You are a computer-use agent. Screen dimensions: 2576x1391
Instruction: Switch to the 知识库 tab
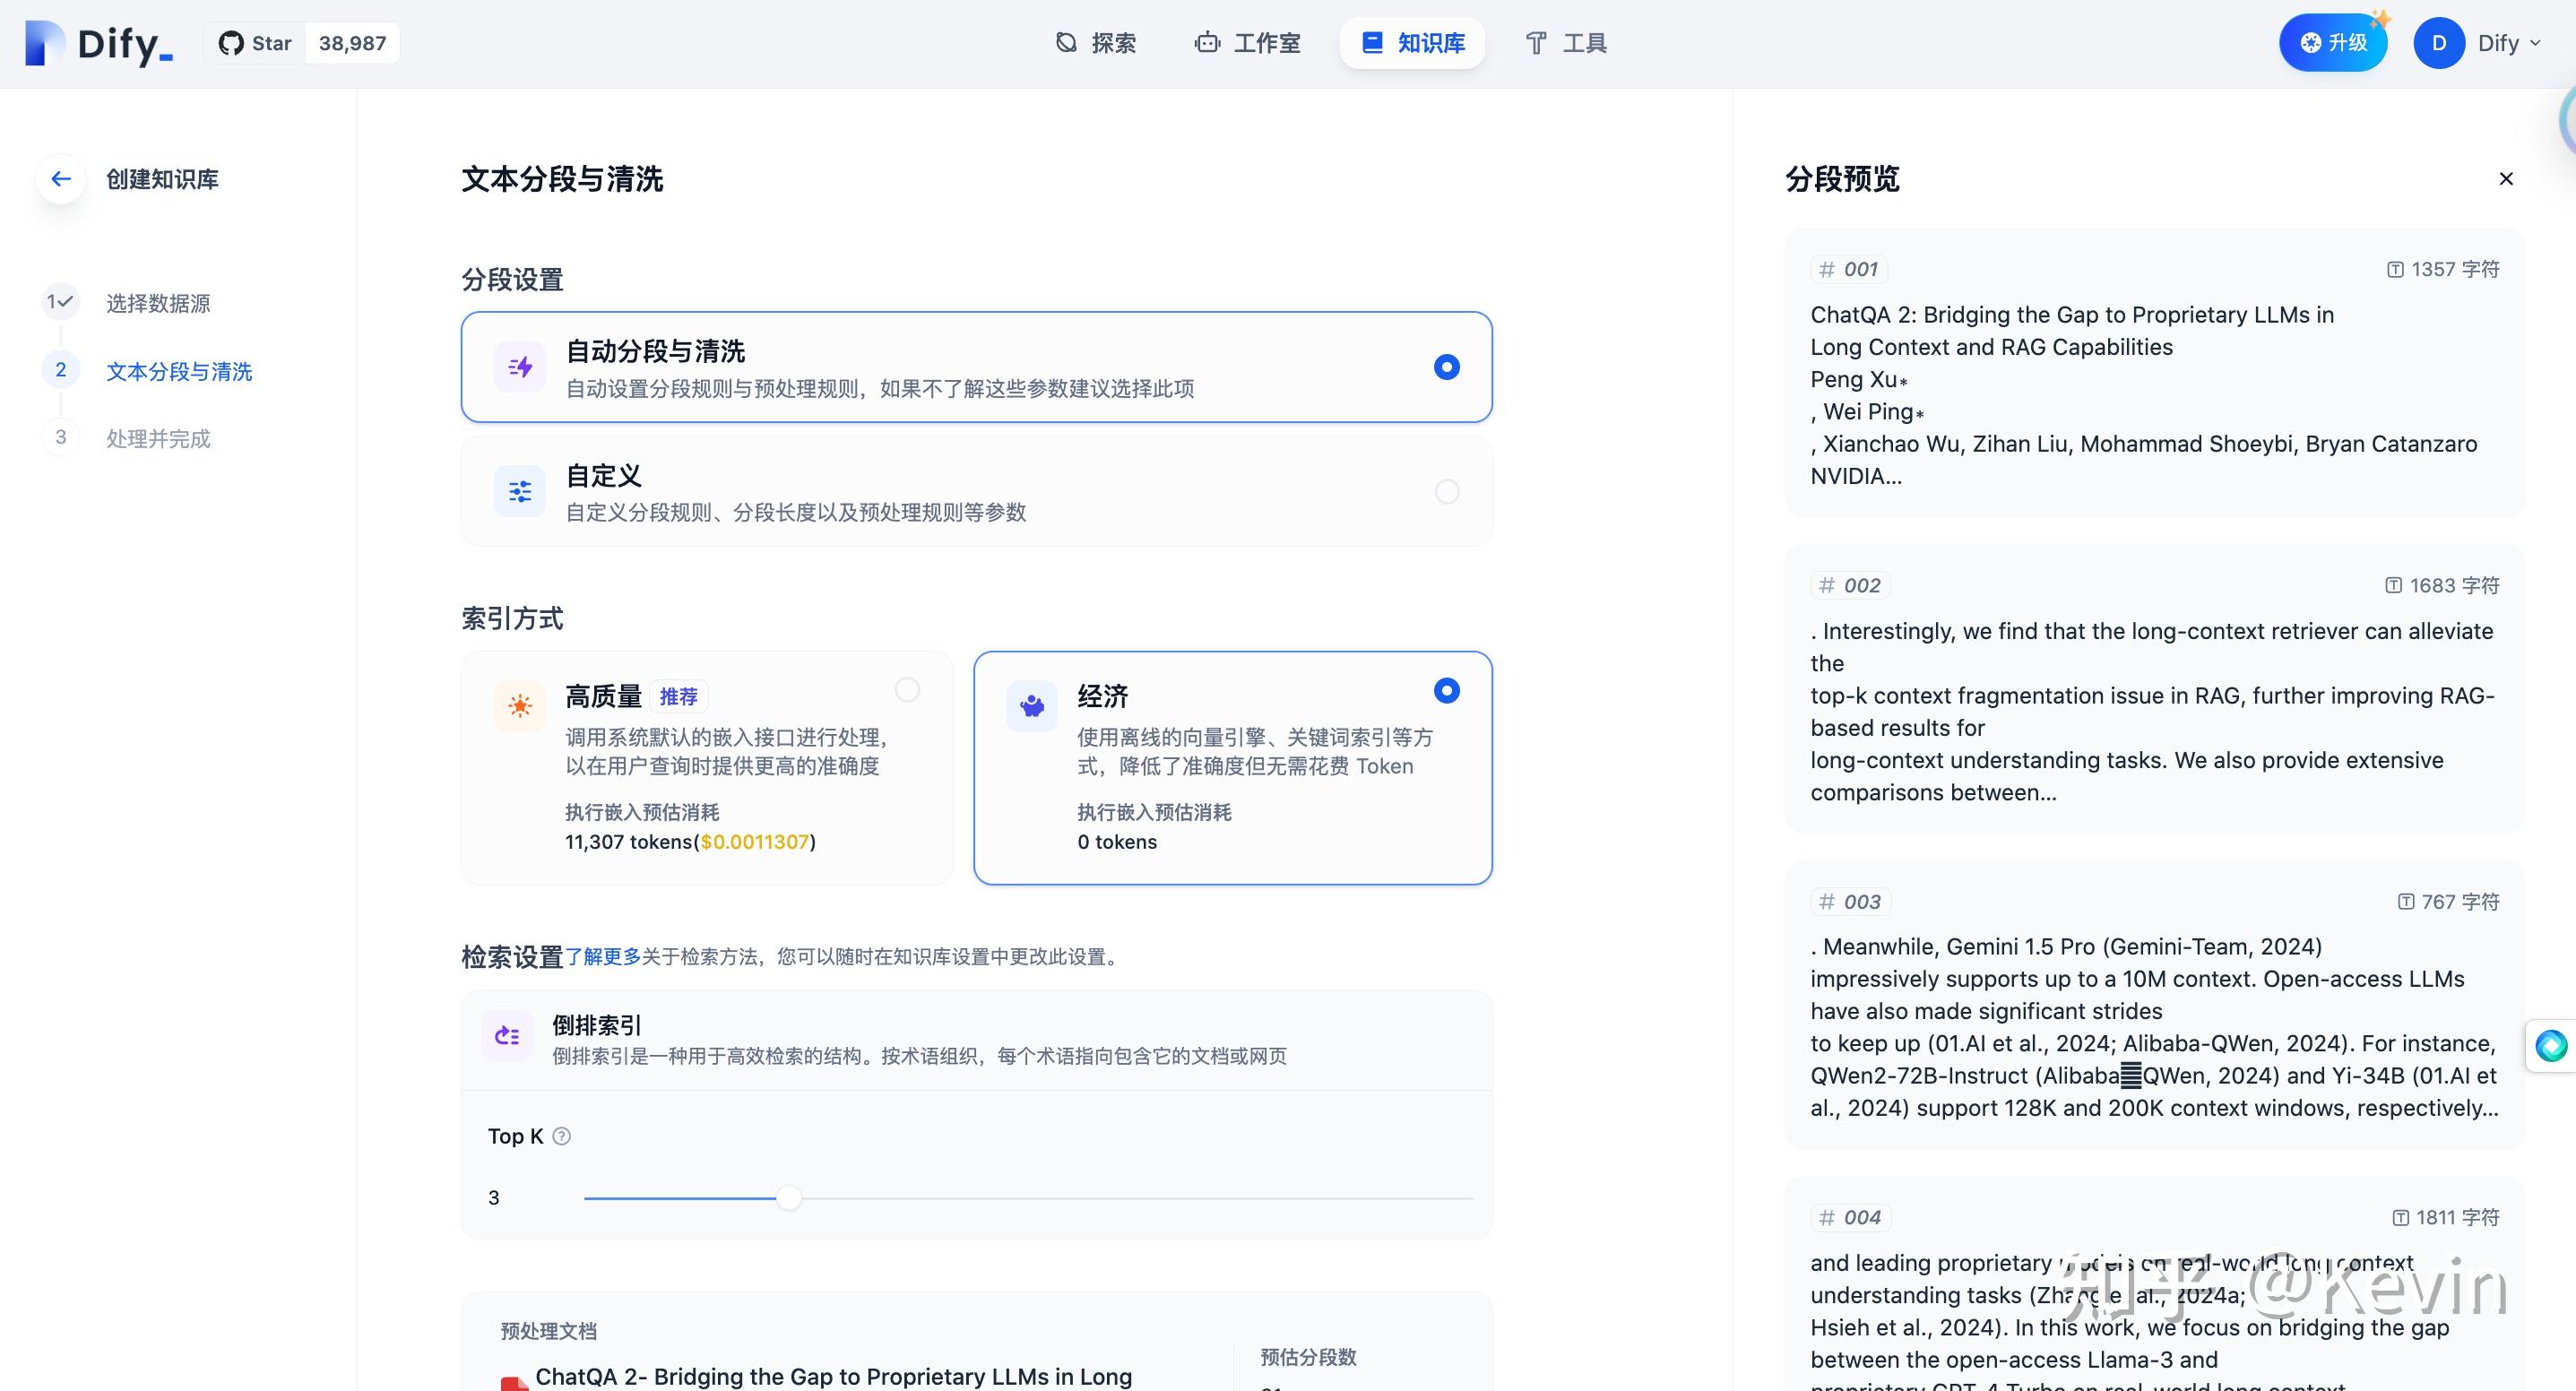pos(1412,43)
